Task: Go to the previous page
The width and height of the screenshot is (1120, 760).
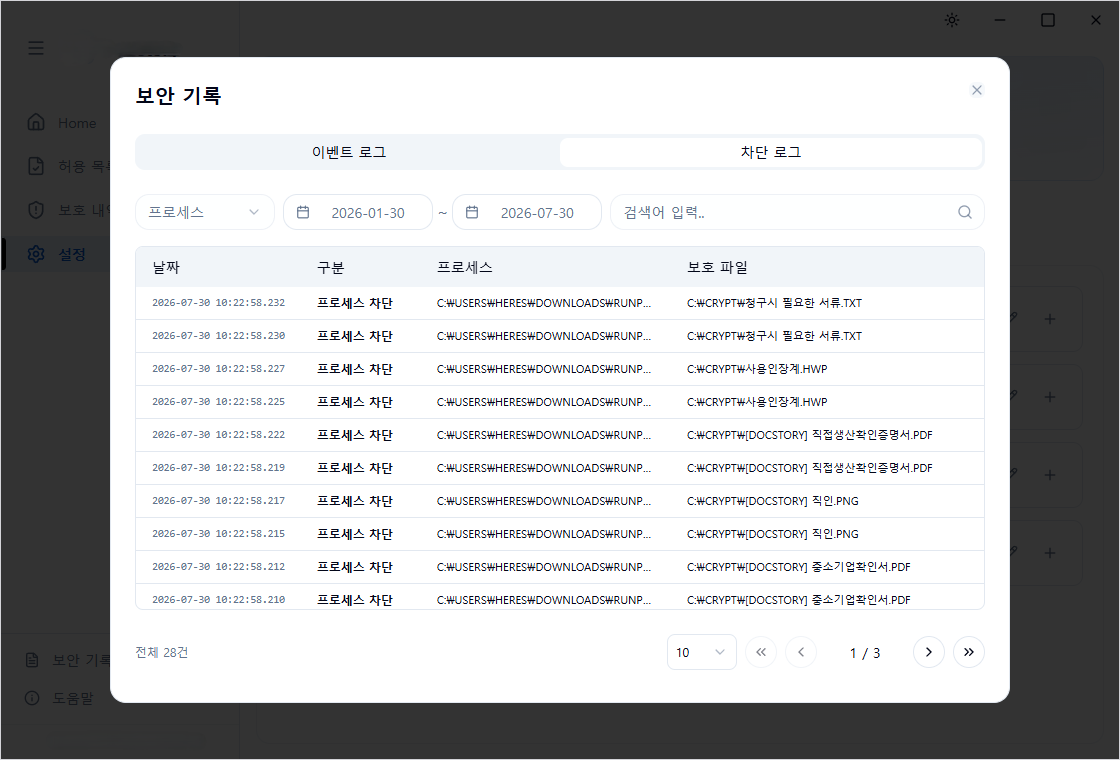Action: 801,652
